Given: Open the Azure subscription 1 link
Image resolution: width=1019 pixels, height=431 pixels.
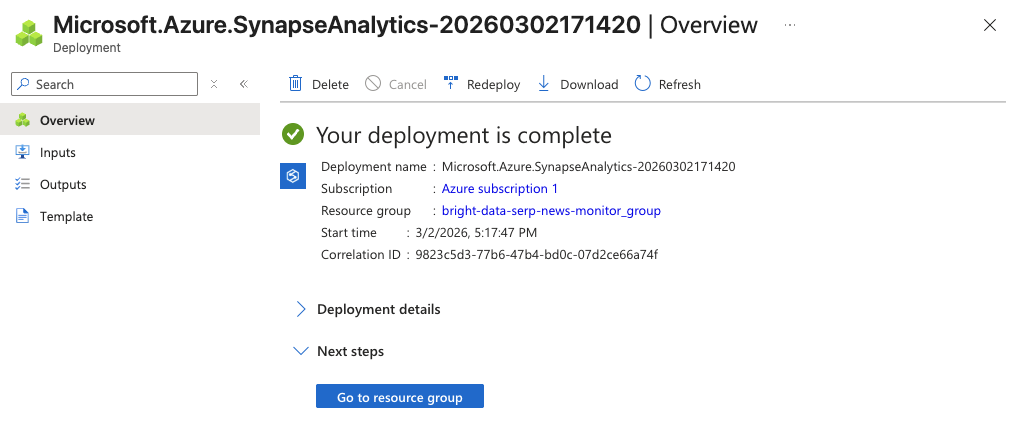Looking at the screenshot, I should point(500,189).
